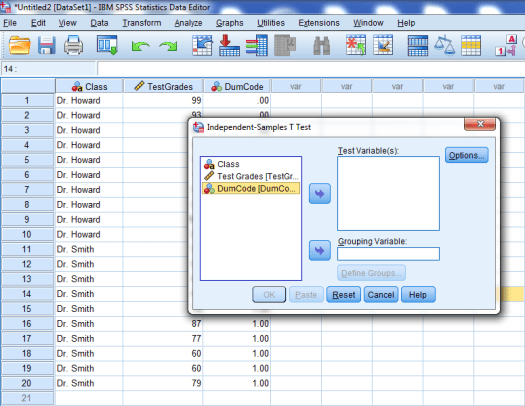This screenshot has width=525, height=406.
Task: Undo the last action arrow
Action: pyautogui.click(x=140, y=46)
